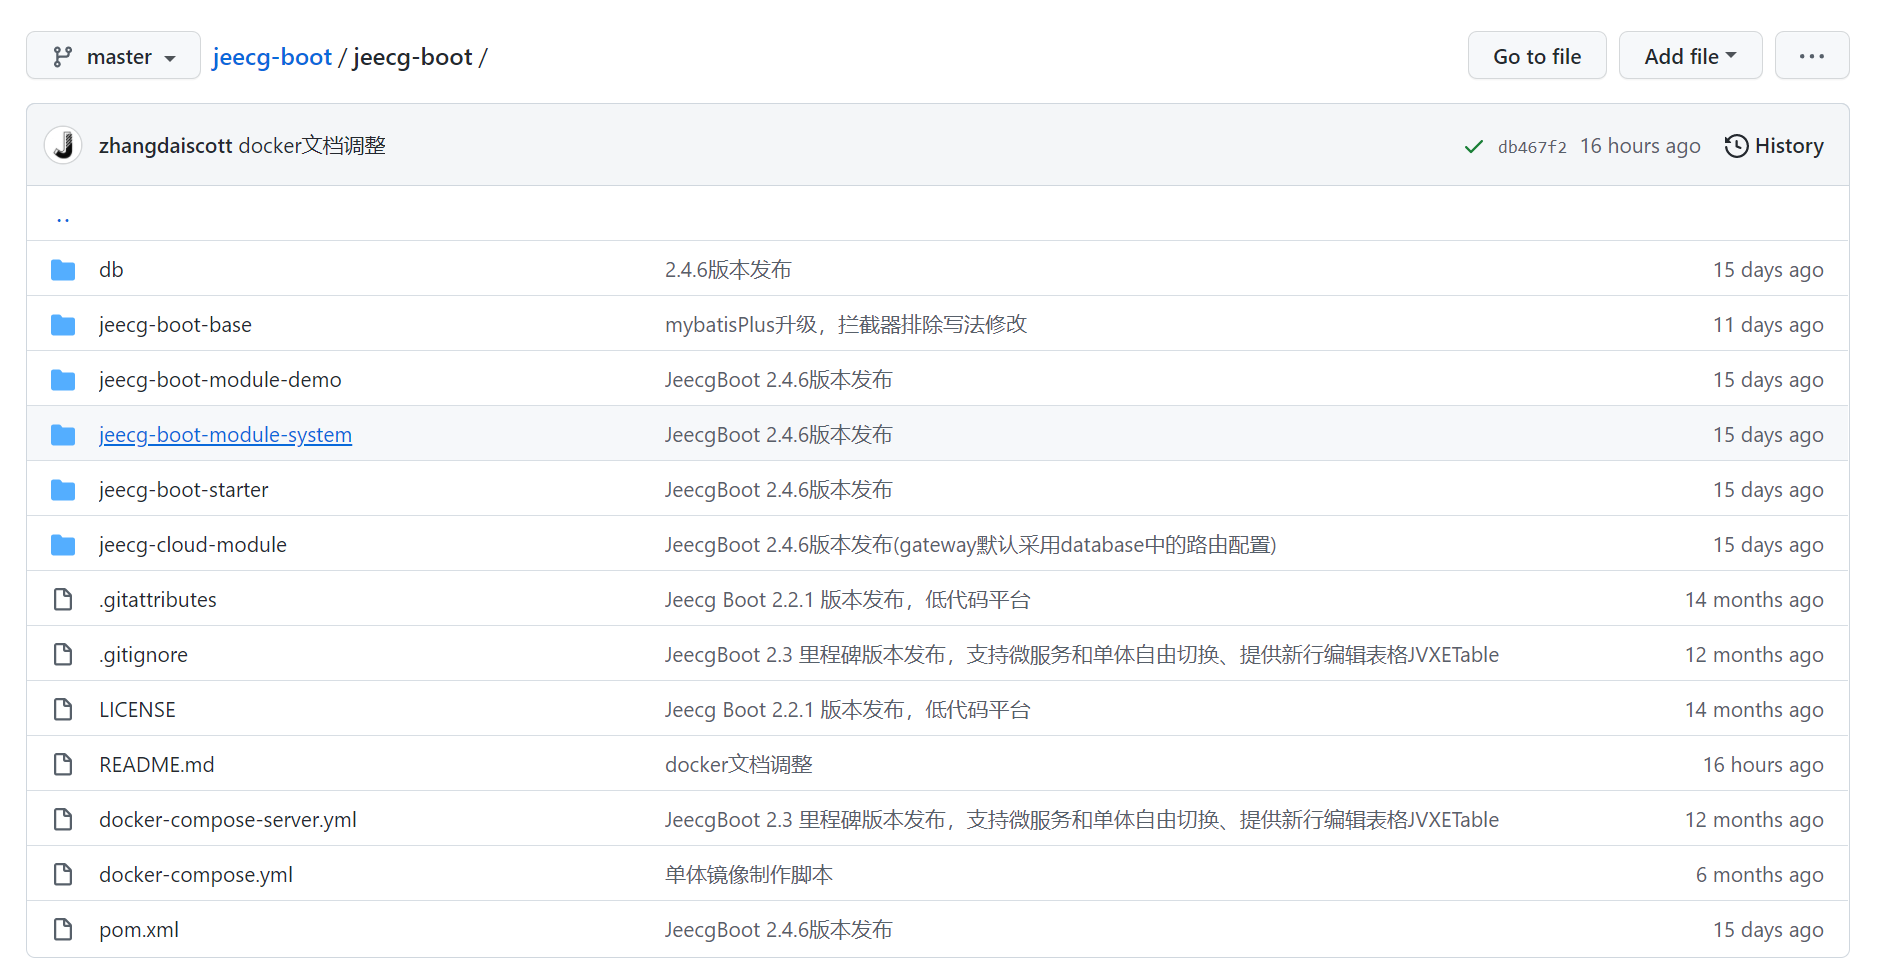The height and width of the screenshot is (972, 1883).
Task: Click the History clock icon
Action: click(1736, 146)
